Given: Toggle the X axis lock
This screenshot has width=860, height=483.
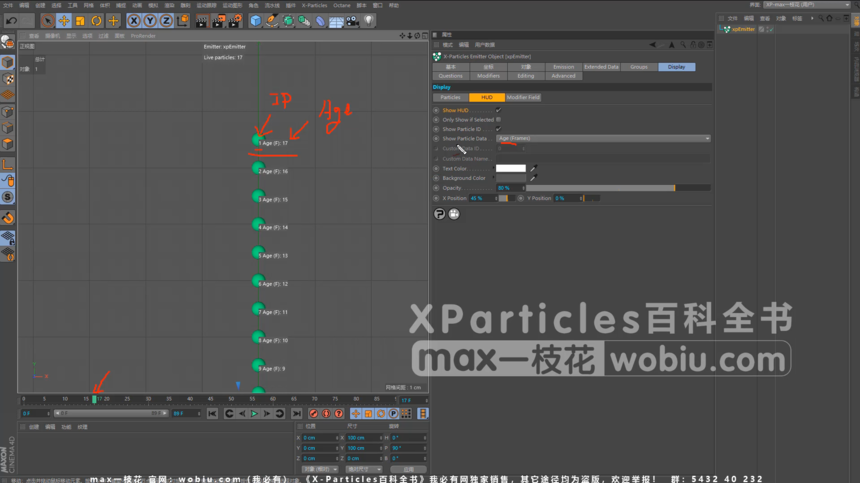Looking at the screenshot, I should coord(134,21).
